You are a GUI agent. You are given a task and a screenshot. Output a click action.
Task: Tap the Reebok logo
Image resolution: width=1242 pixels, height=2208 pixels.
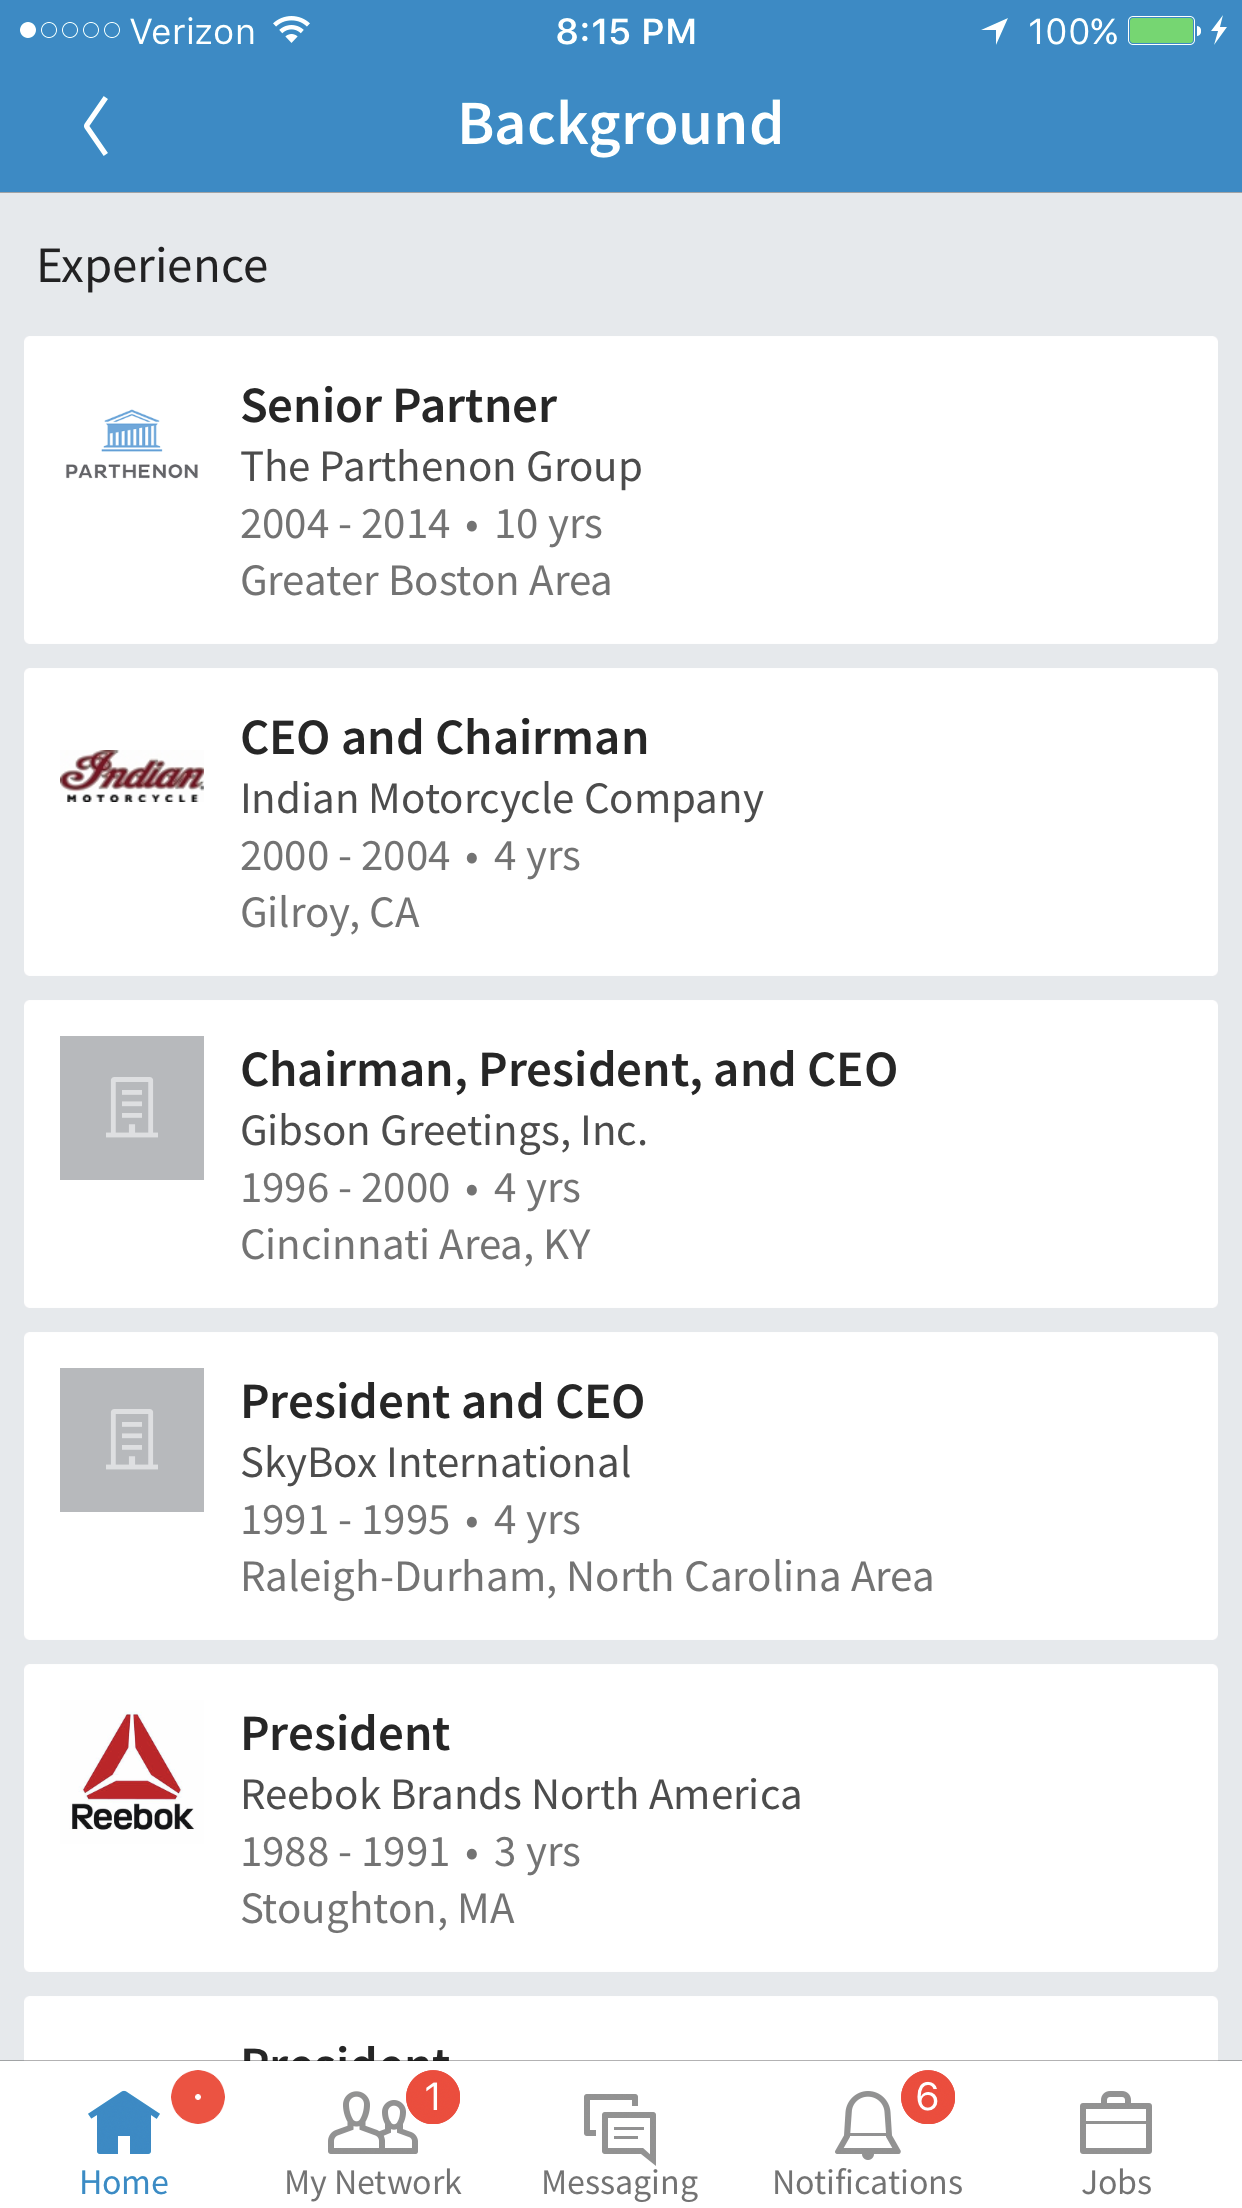tap(132, 1772)
